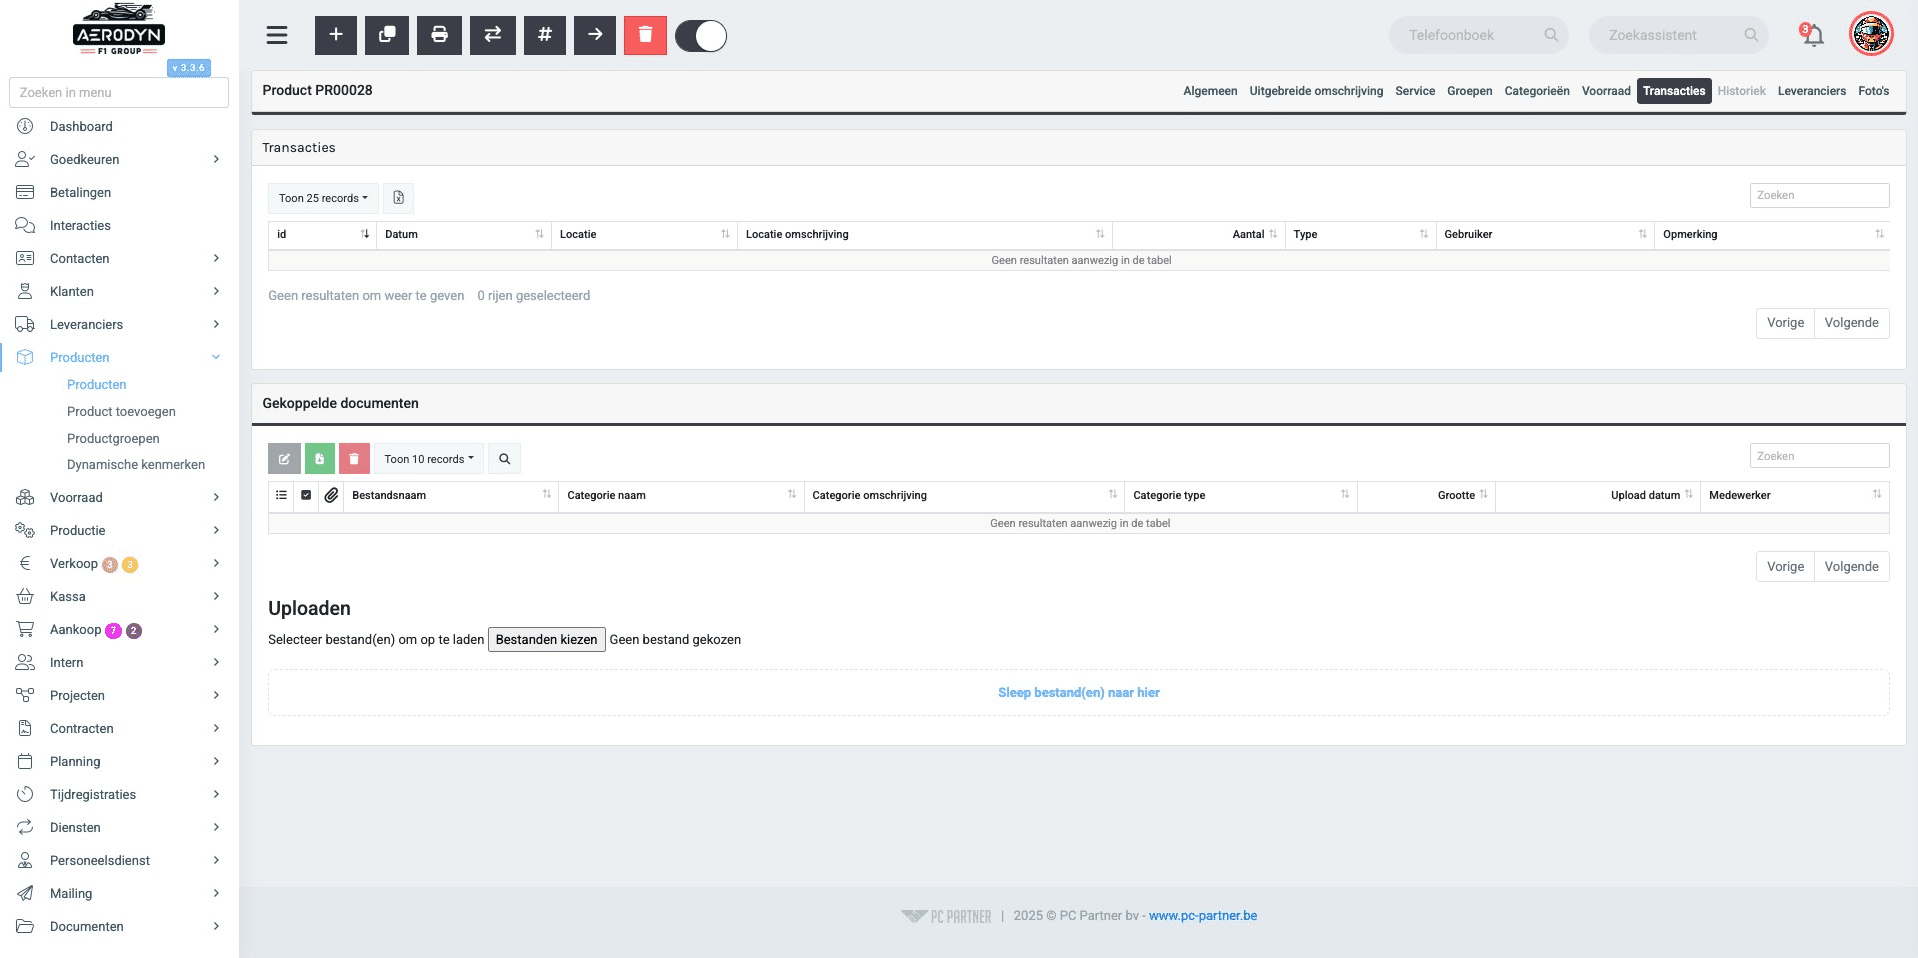This screenshot has height=958, width=1918.
Task: Sort Transacties table by Aantal
Action: point(1198,234)
